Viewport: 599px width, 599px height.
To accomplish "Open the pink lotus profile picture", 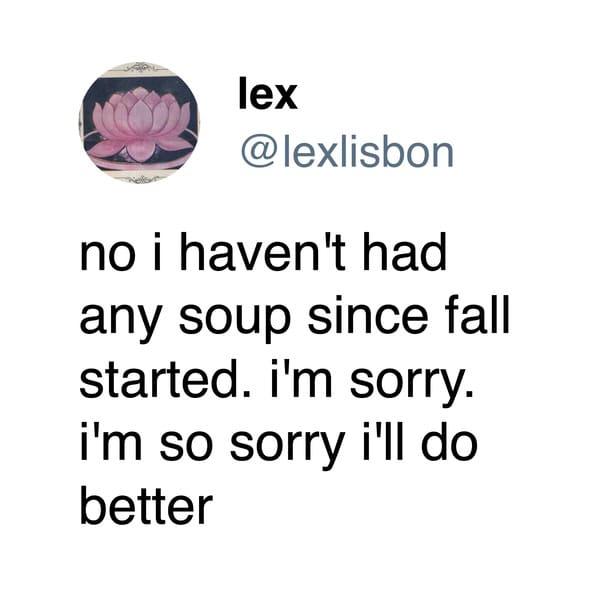I will click(139, 122).
